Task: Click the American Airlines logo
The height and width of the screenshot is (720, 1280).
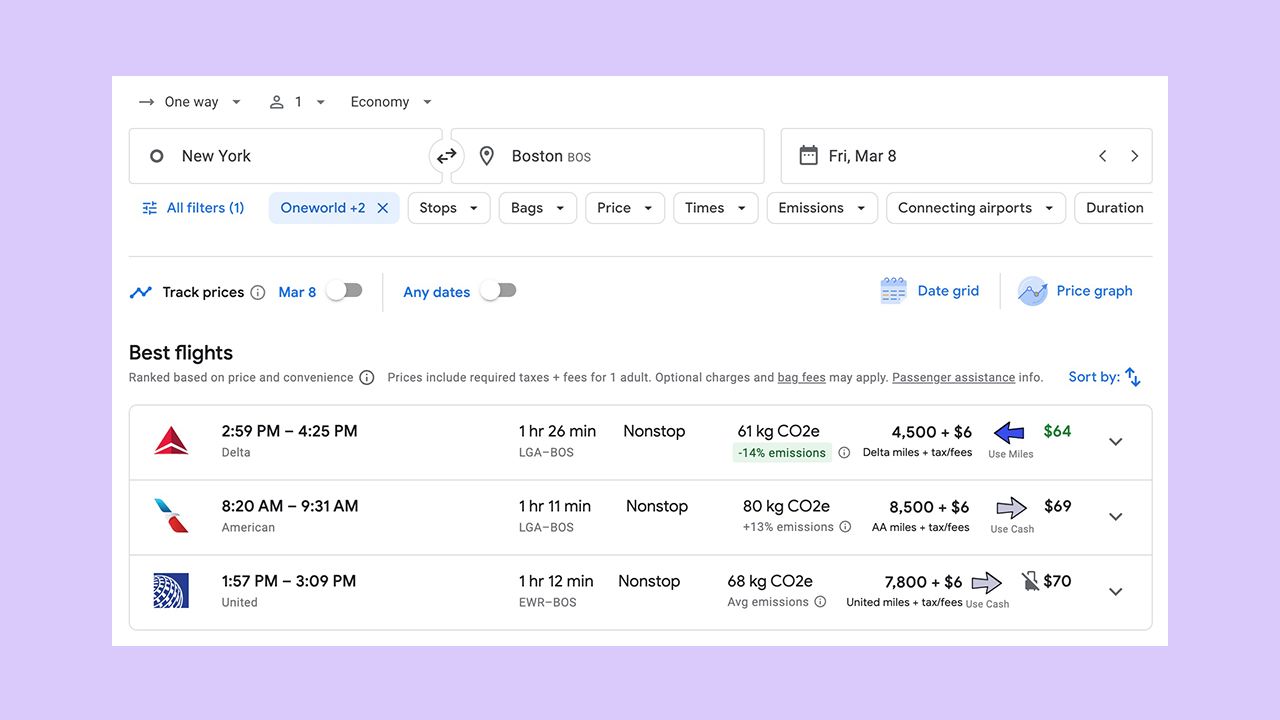Action: (x=171, y=516)
